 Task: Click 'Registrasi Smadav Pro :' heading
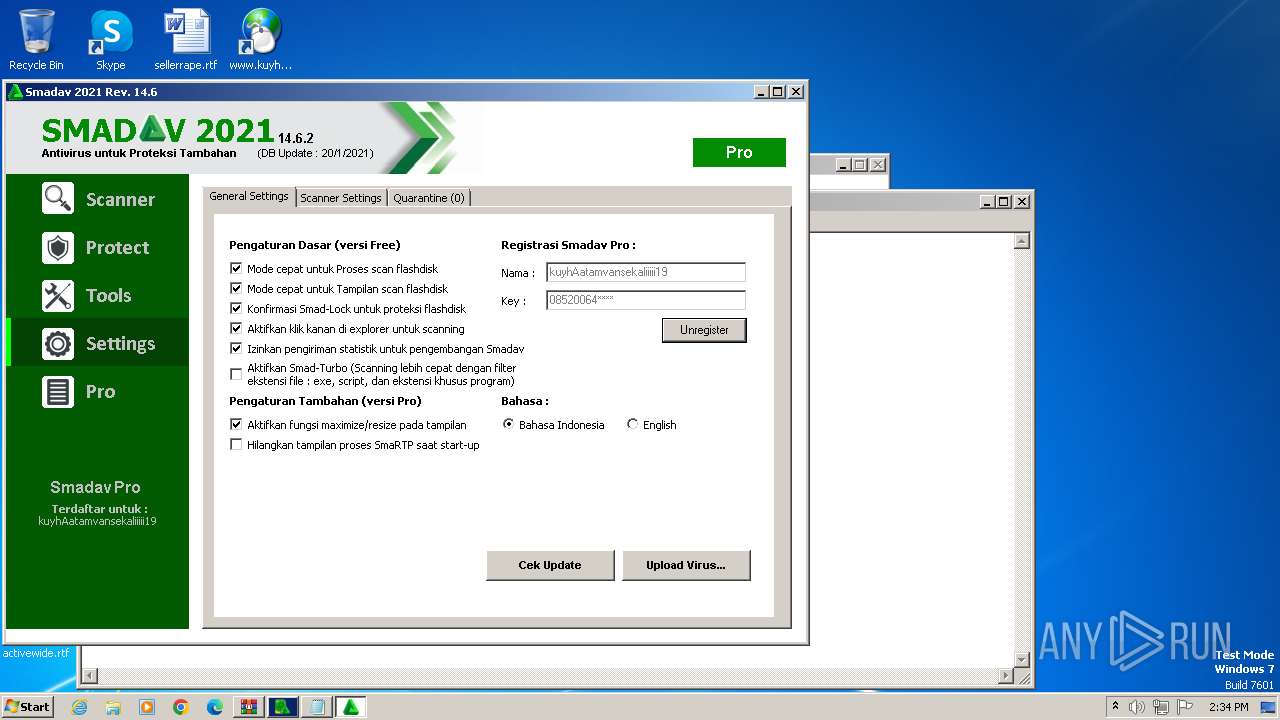568,245
